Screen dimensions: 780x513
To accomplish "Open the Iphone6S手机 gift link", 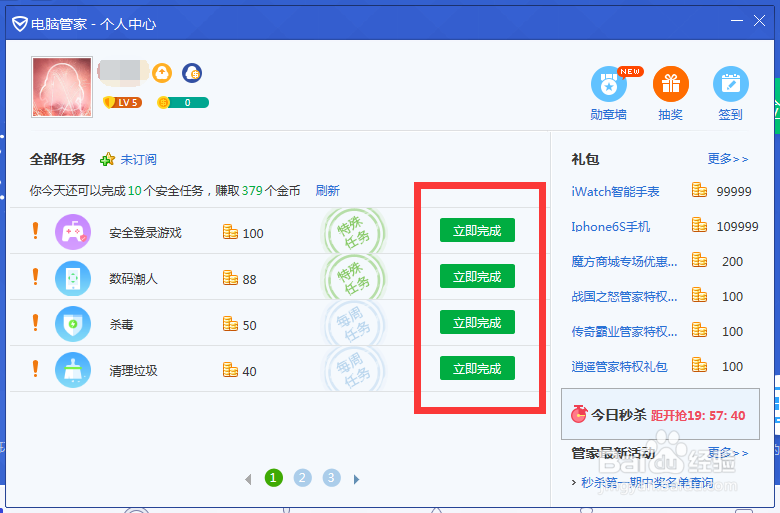I will pyautogui.click(x=610, y=227).
